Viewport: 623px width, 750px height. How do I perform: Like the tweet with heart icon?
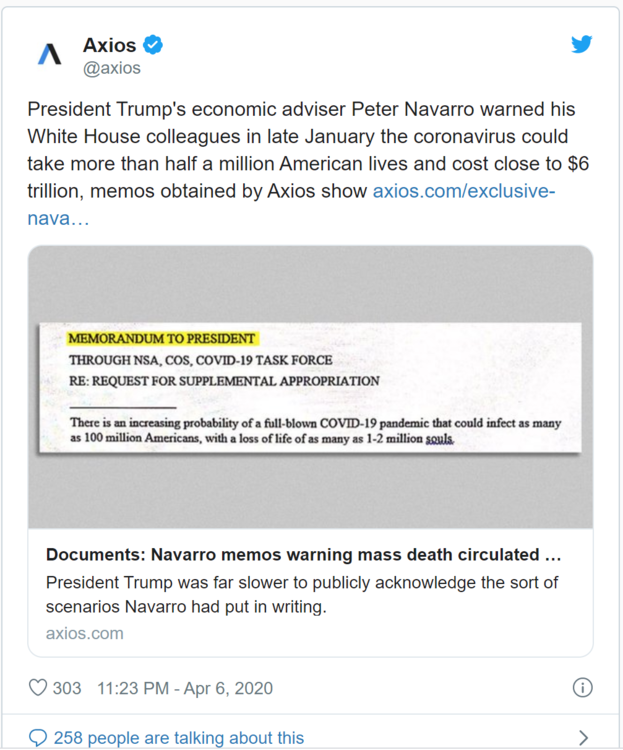pyautogui.click(x=38, y=688)
